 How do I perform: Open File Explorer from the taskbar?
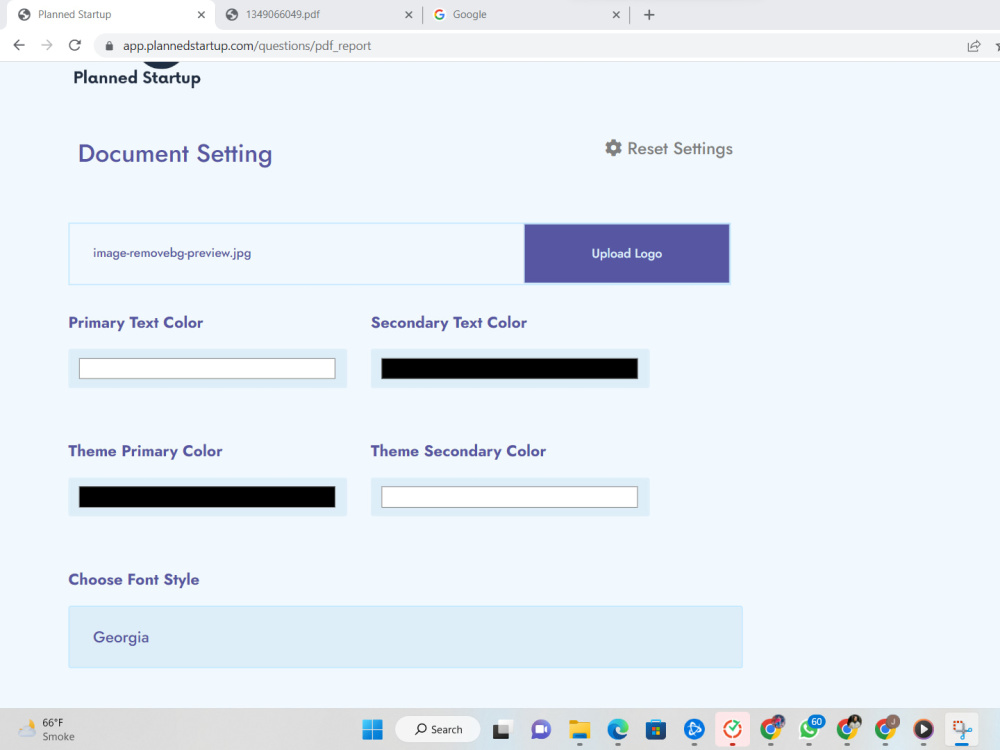pos(579,729)
